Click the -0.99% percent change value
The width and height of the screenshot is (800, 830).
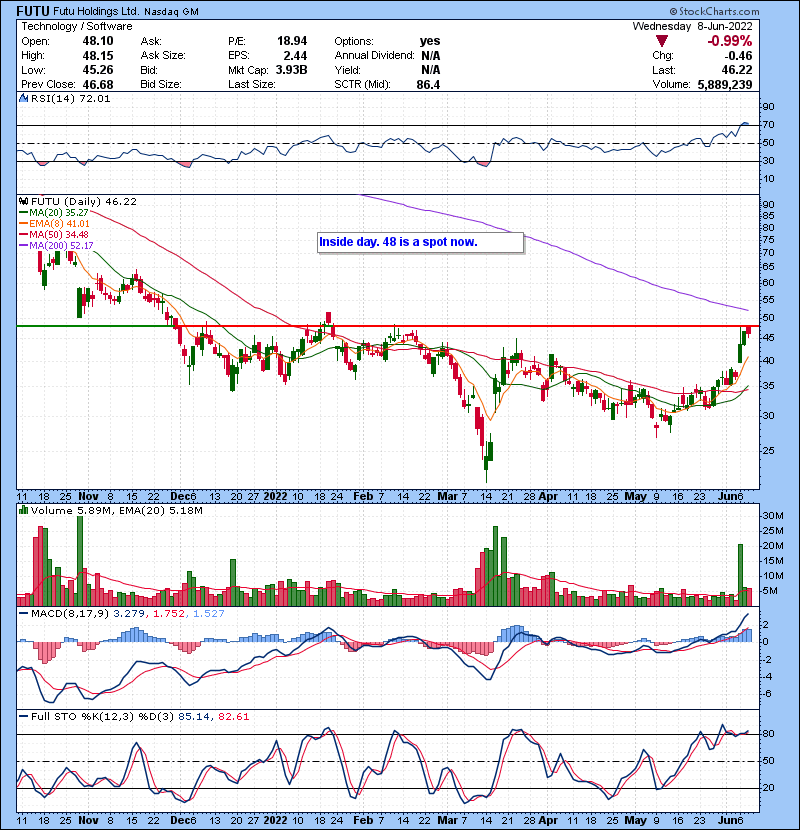tap(730, 41)
